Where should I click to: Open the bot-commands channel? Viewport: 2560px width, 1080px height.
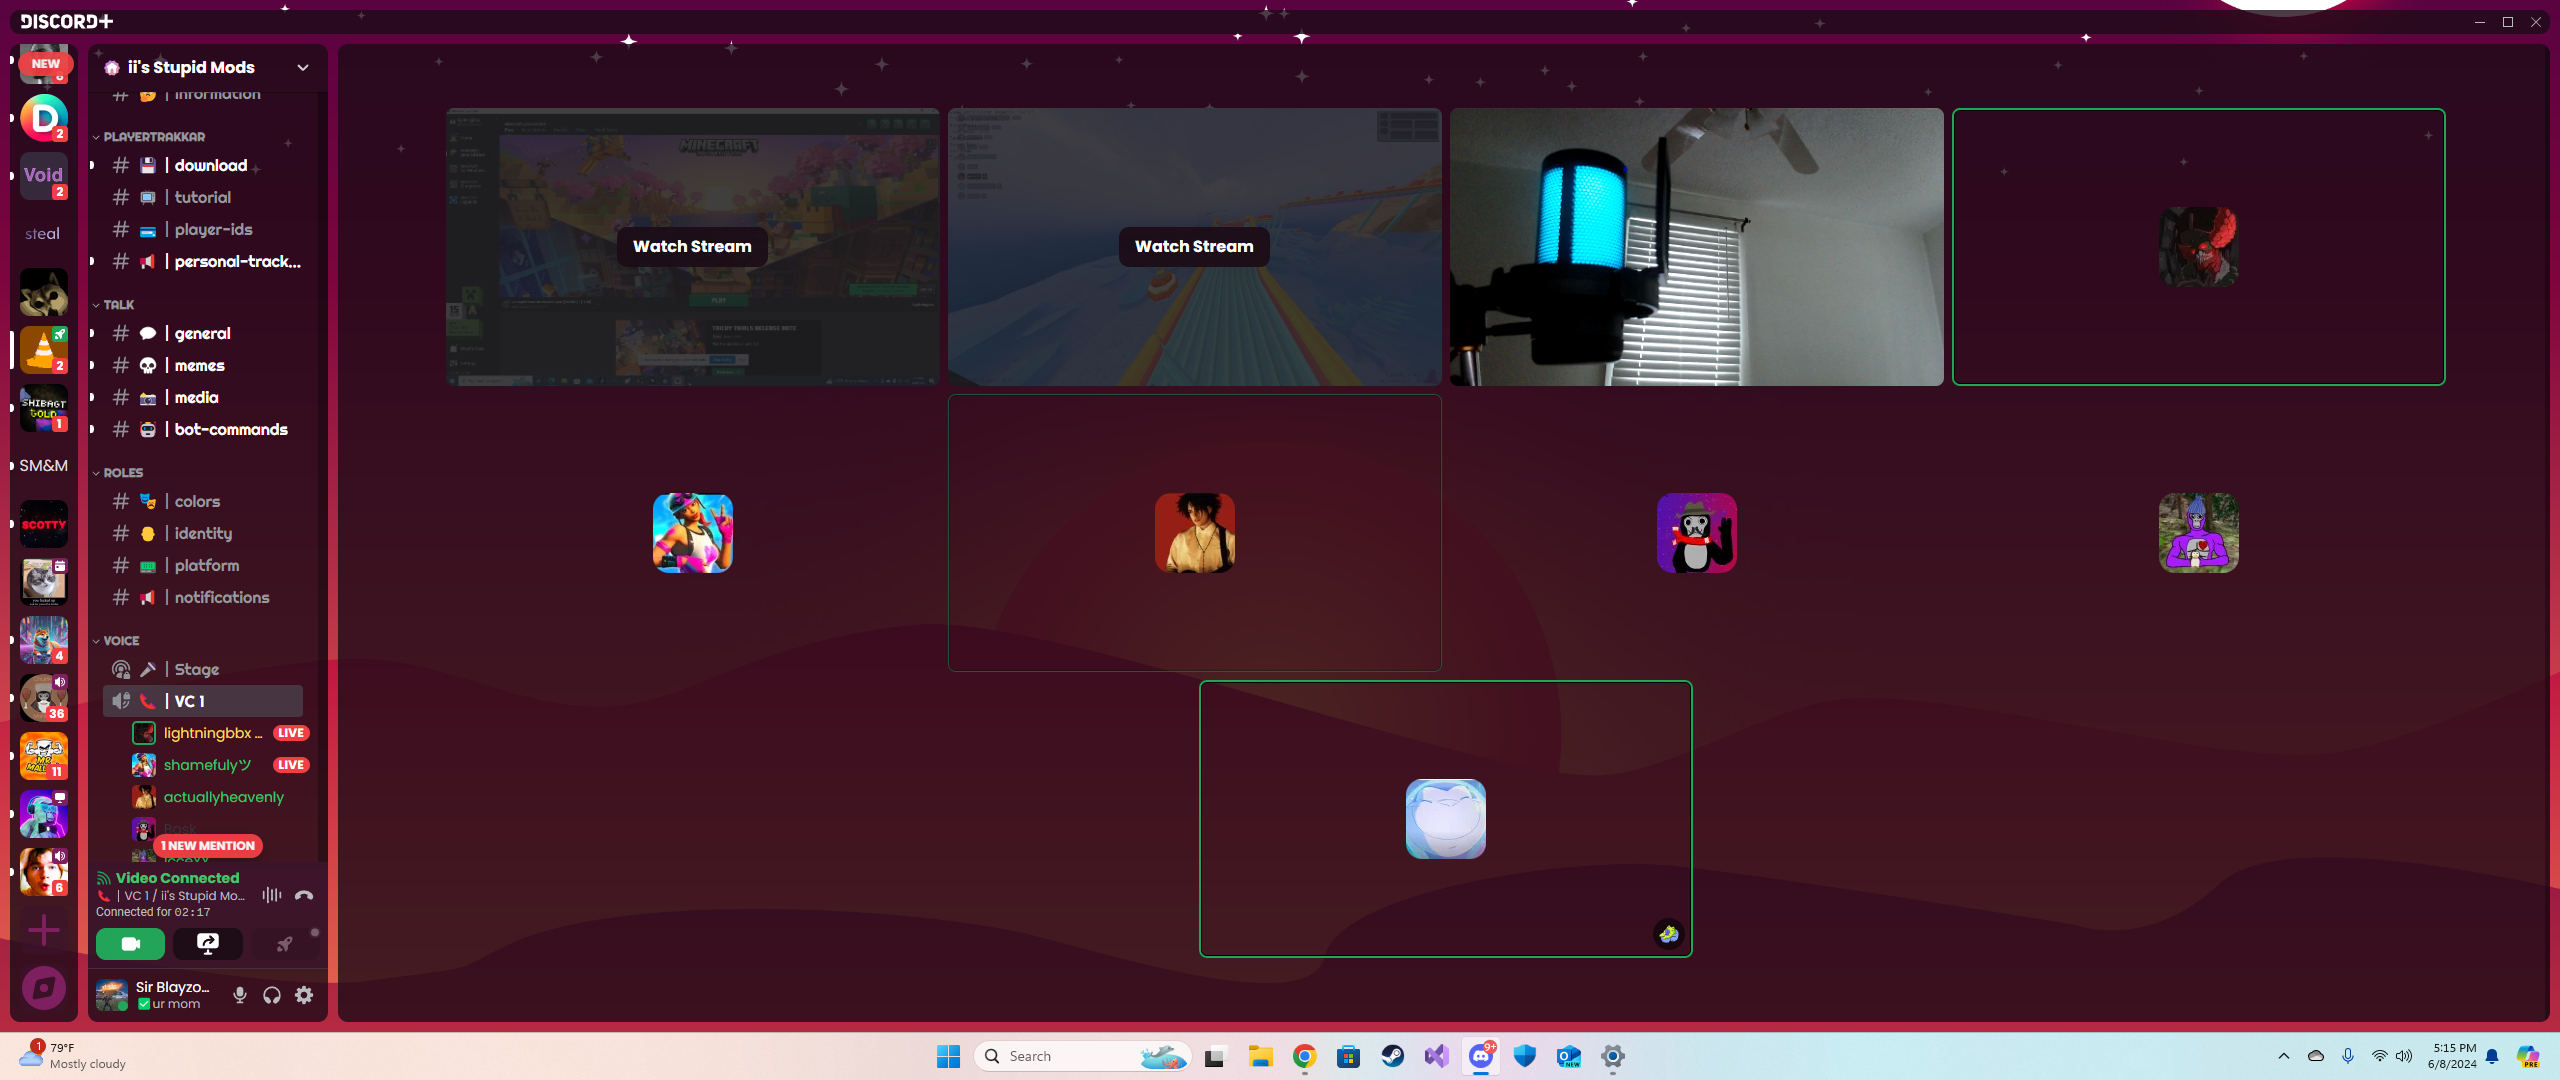(230, 429)
